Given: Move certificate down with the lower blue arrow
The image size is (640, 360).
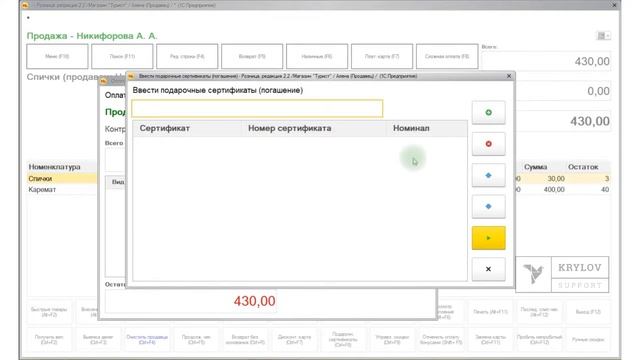Looking at the screenshot, I should [489, 207].
